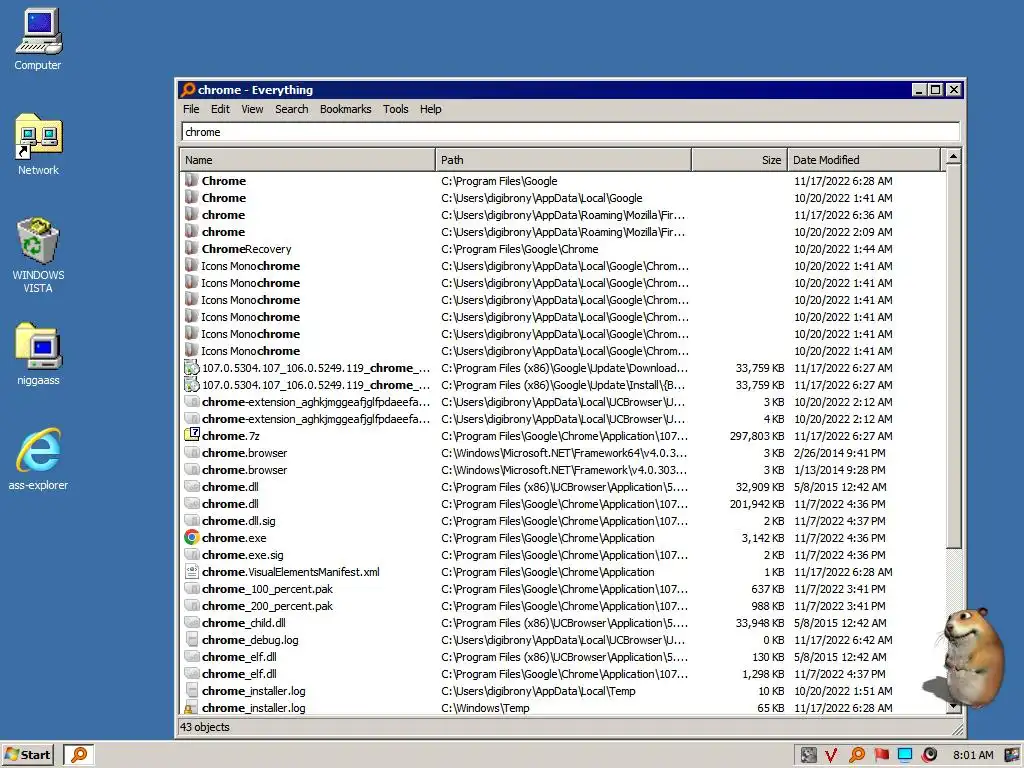
Task: Sort results by Size column header
Action: [739, 160]
